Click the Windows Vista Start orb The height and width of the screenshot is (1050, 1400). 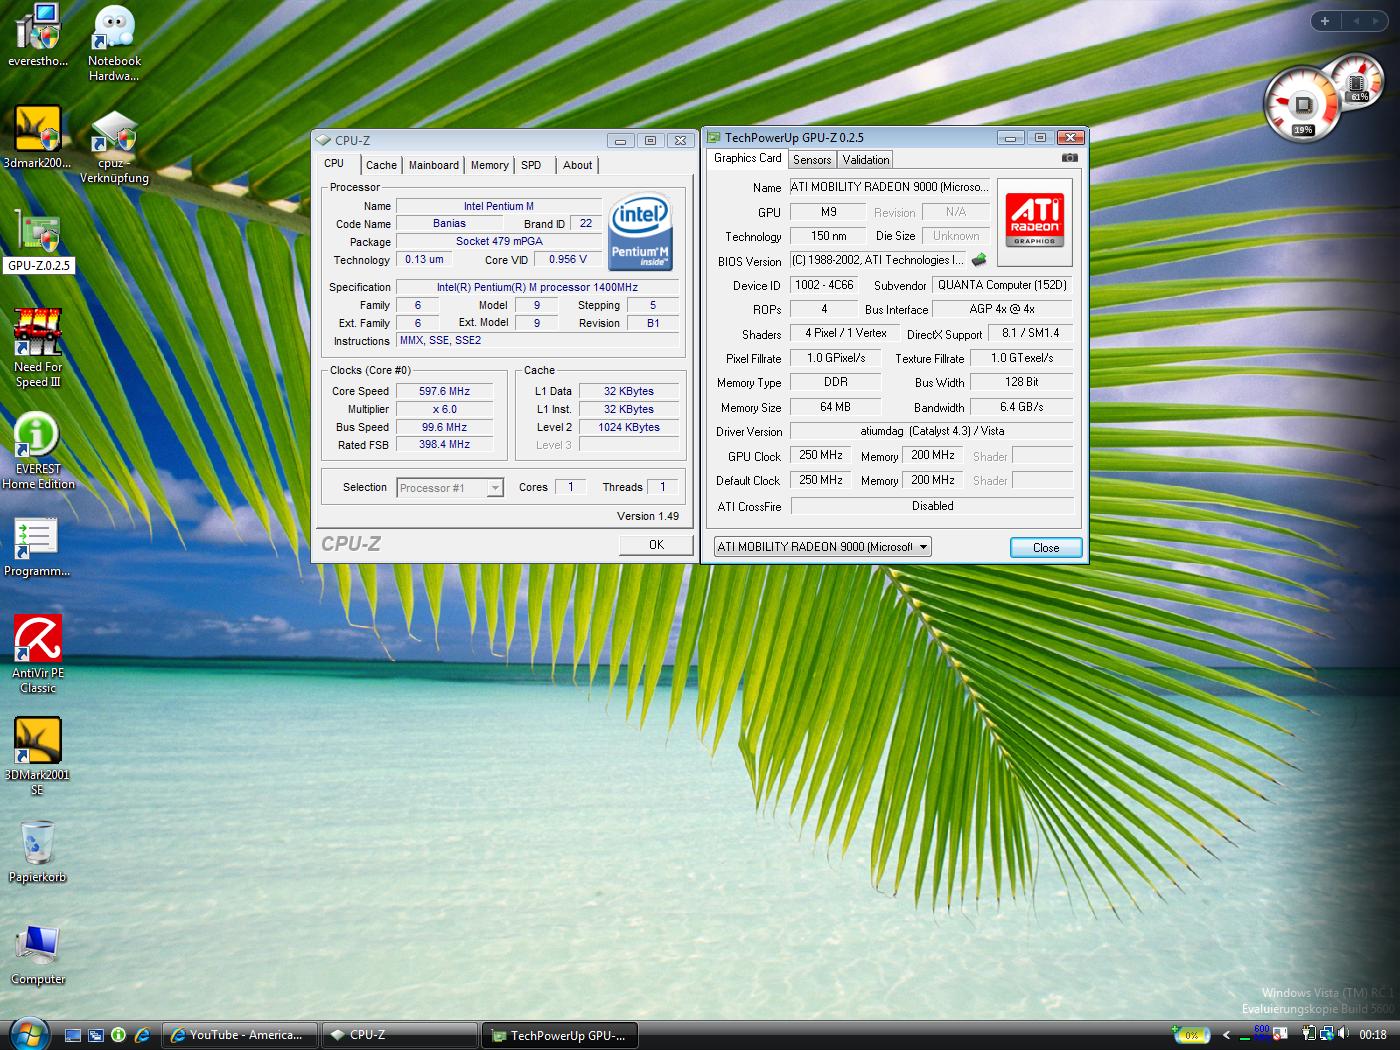coord(29,1033)
